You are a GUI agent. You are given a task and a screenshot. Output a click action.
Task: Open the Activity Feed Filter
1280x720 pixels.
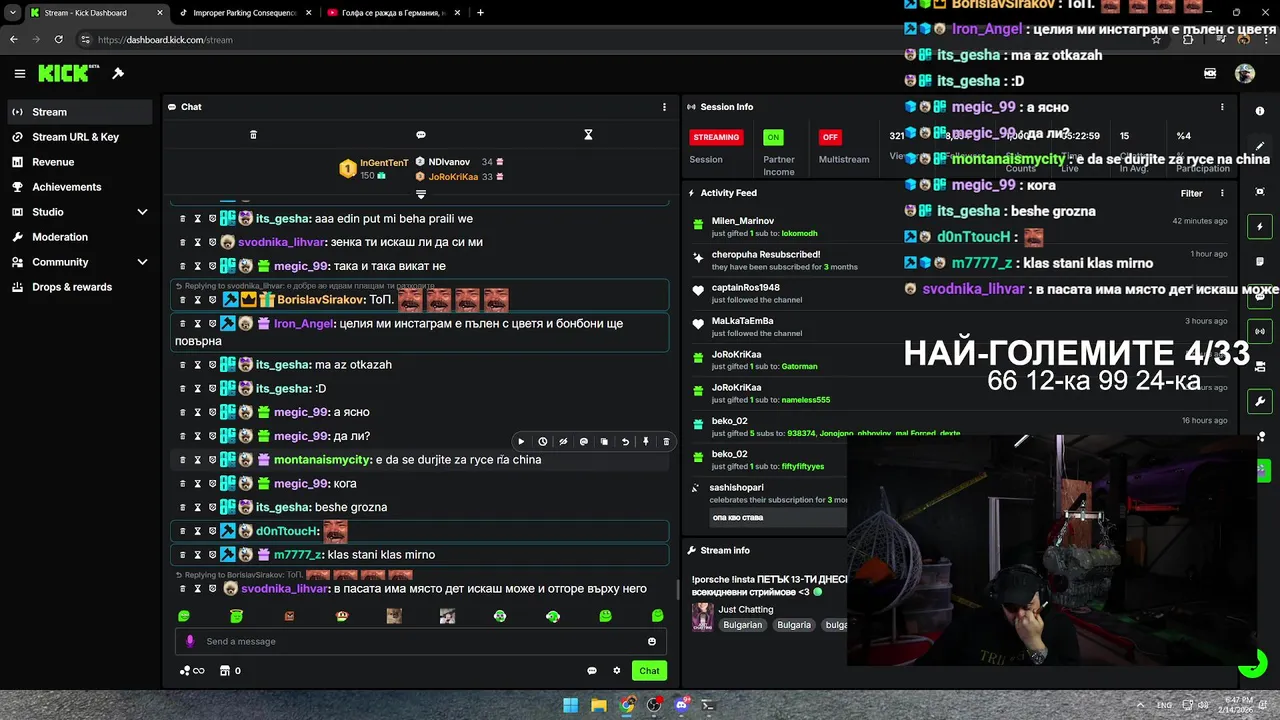tap(1191, 193)
